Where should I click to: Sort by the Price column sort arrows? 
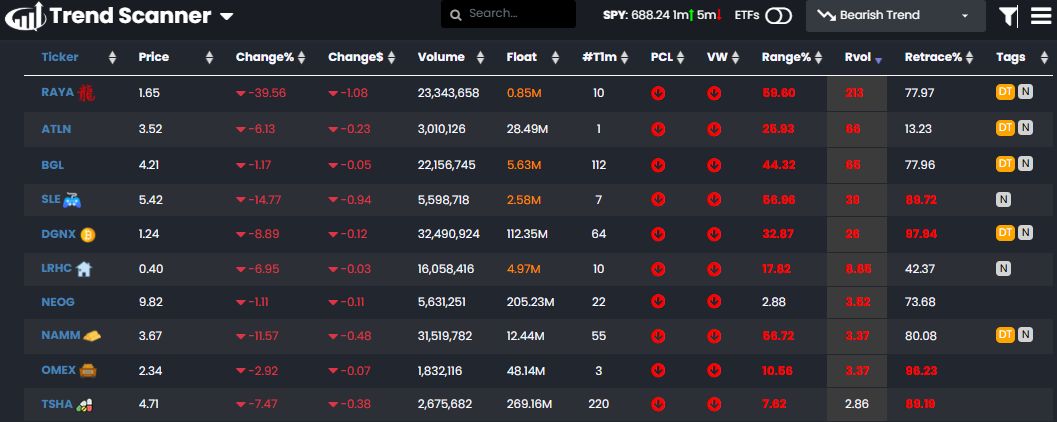209,58
